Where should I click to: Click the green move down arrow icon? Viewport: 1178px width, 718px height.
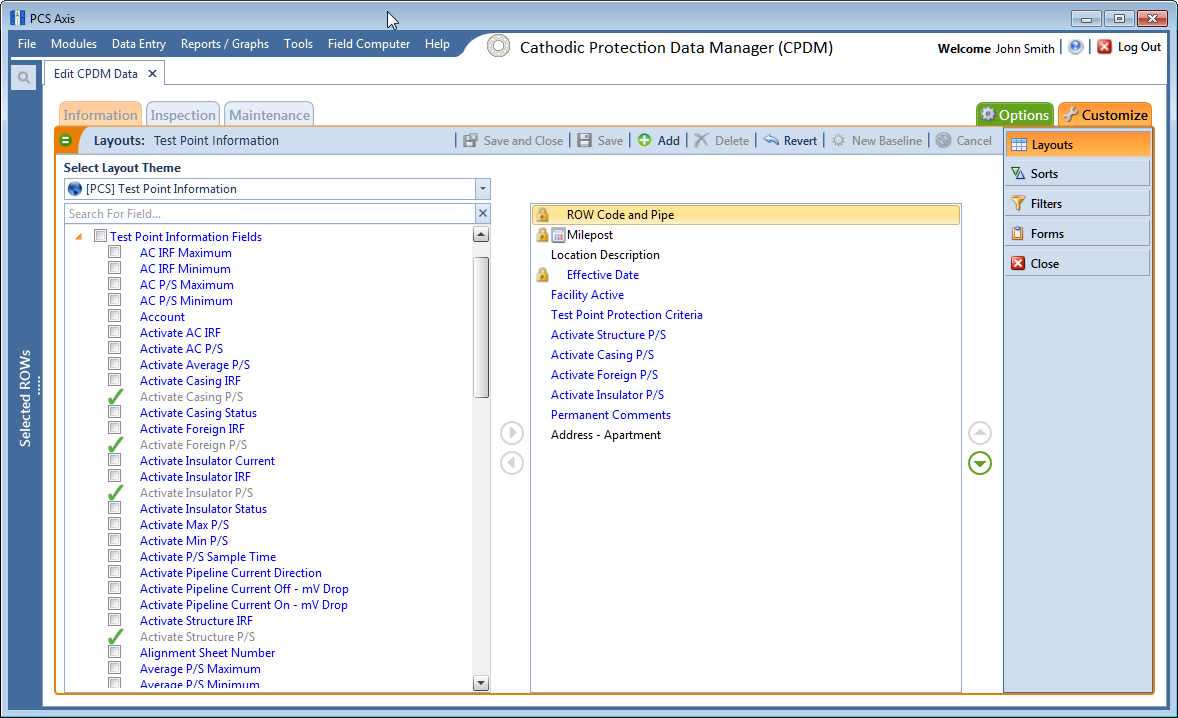point(980,463)
